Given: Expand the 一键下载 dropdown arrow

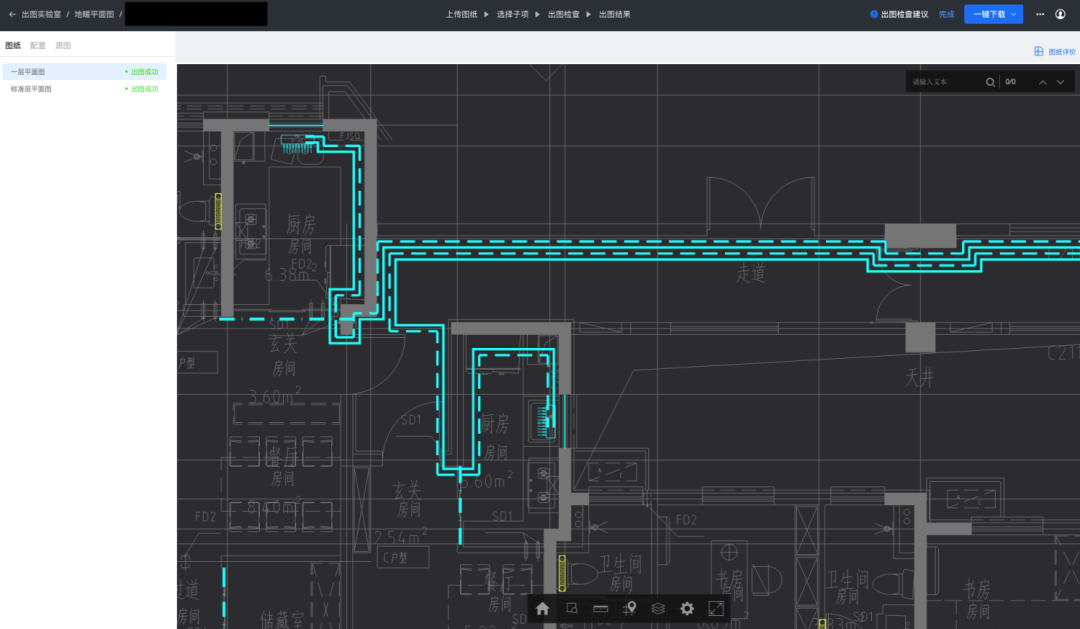Looking at the screenshot, I should pos(1014,14).
